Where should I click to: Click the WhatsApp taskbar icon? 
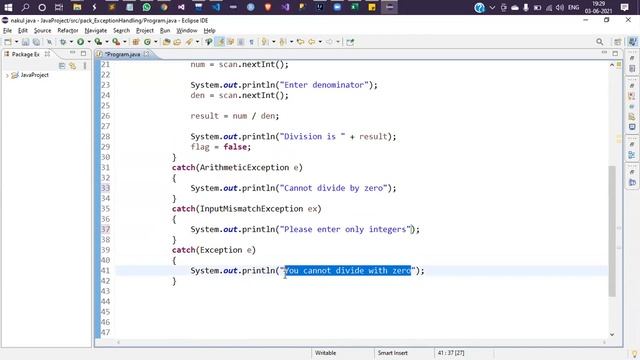pos(147,7)
